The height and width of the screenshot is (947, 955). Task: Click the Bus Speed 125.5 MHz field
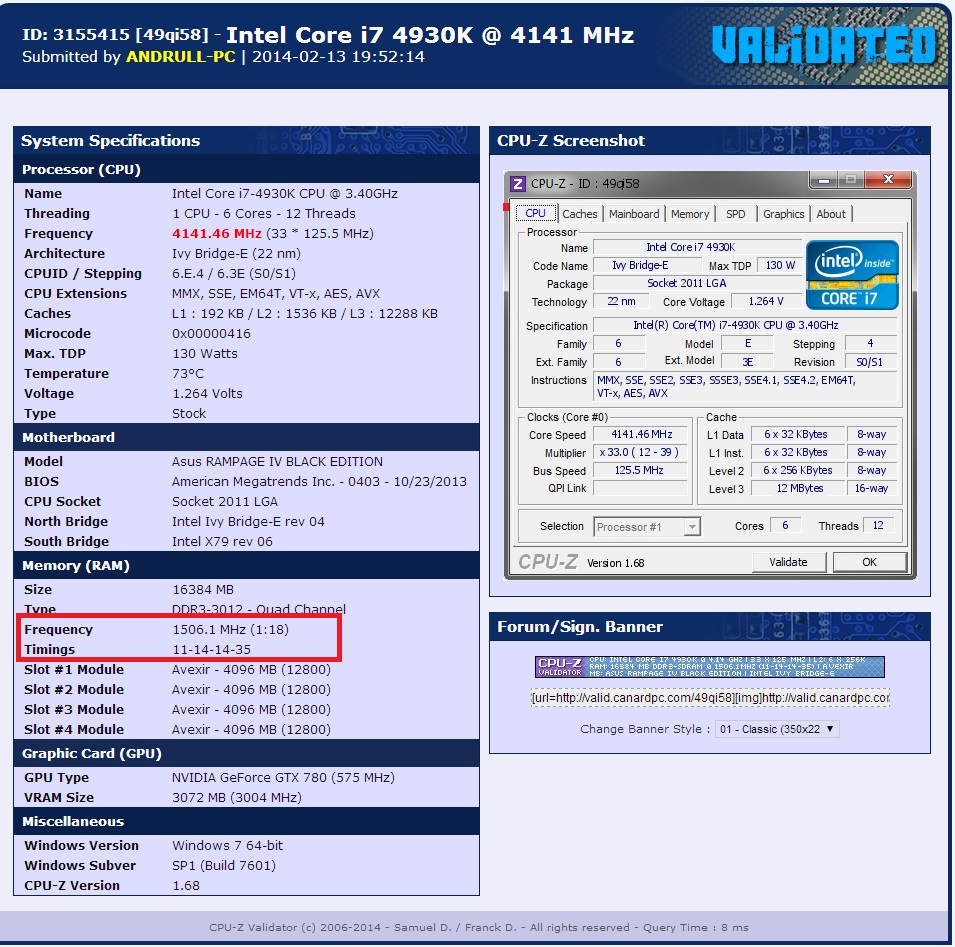coord(641,470)
